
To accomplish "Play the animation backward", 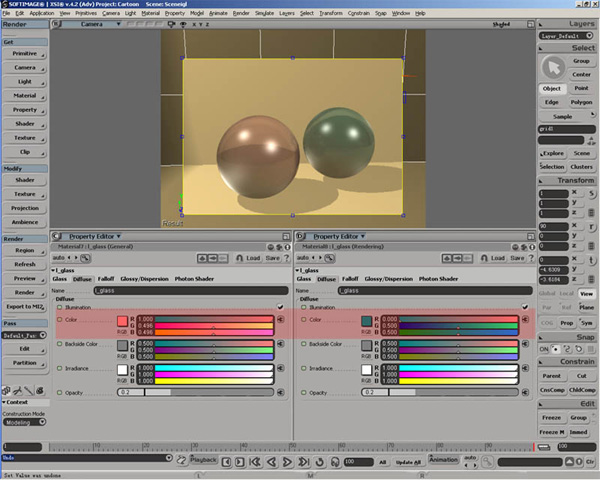I will pyautogui.click(x=271, y=462).
